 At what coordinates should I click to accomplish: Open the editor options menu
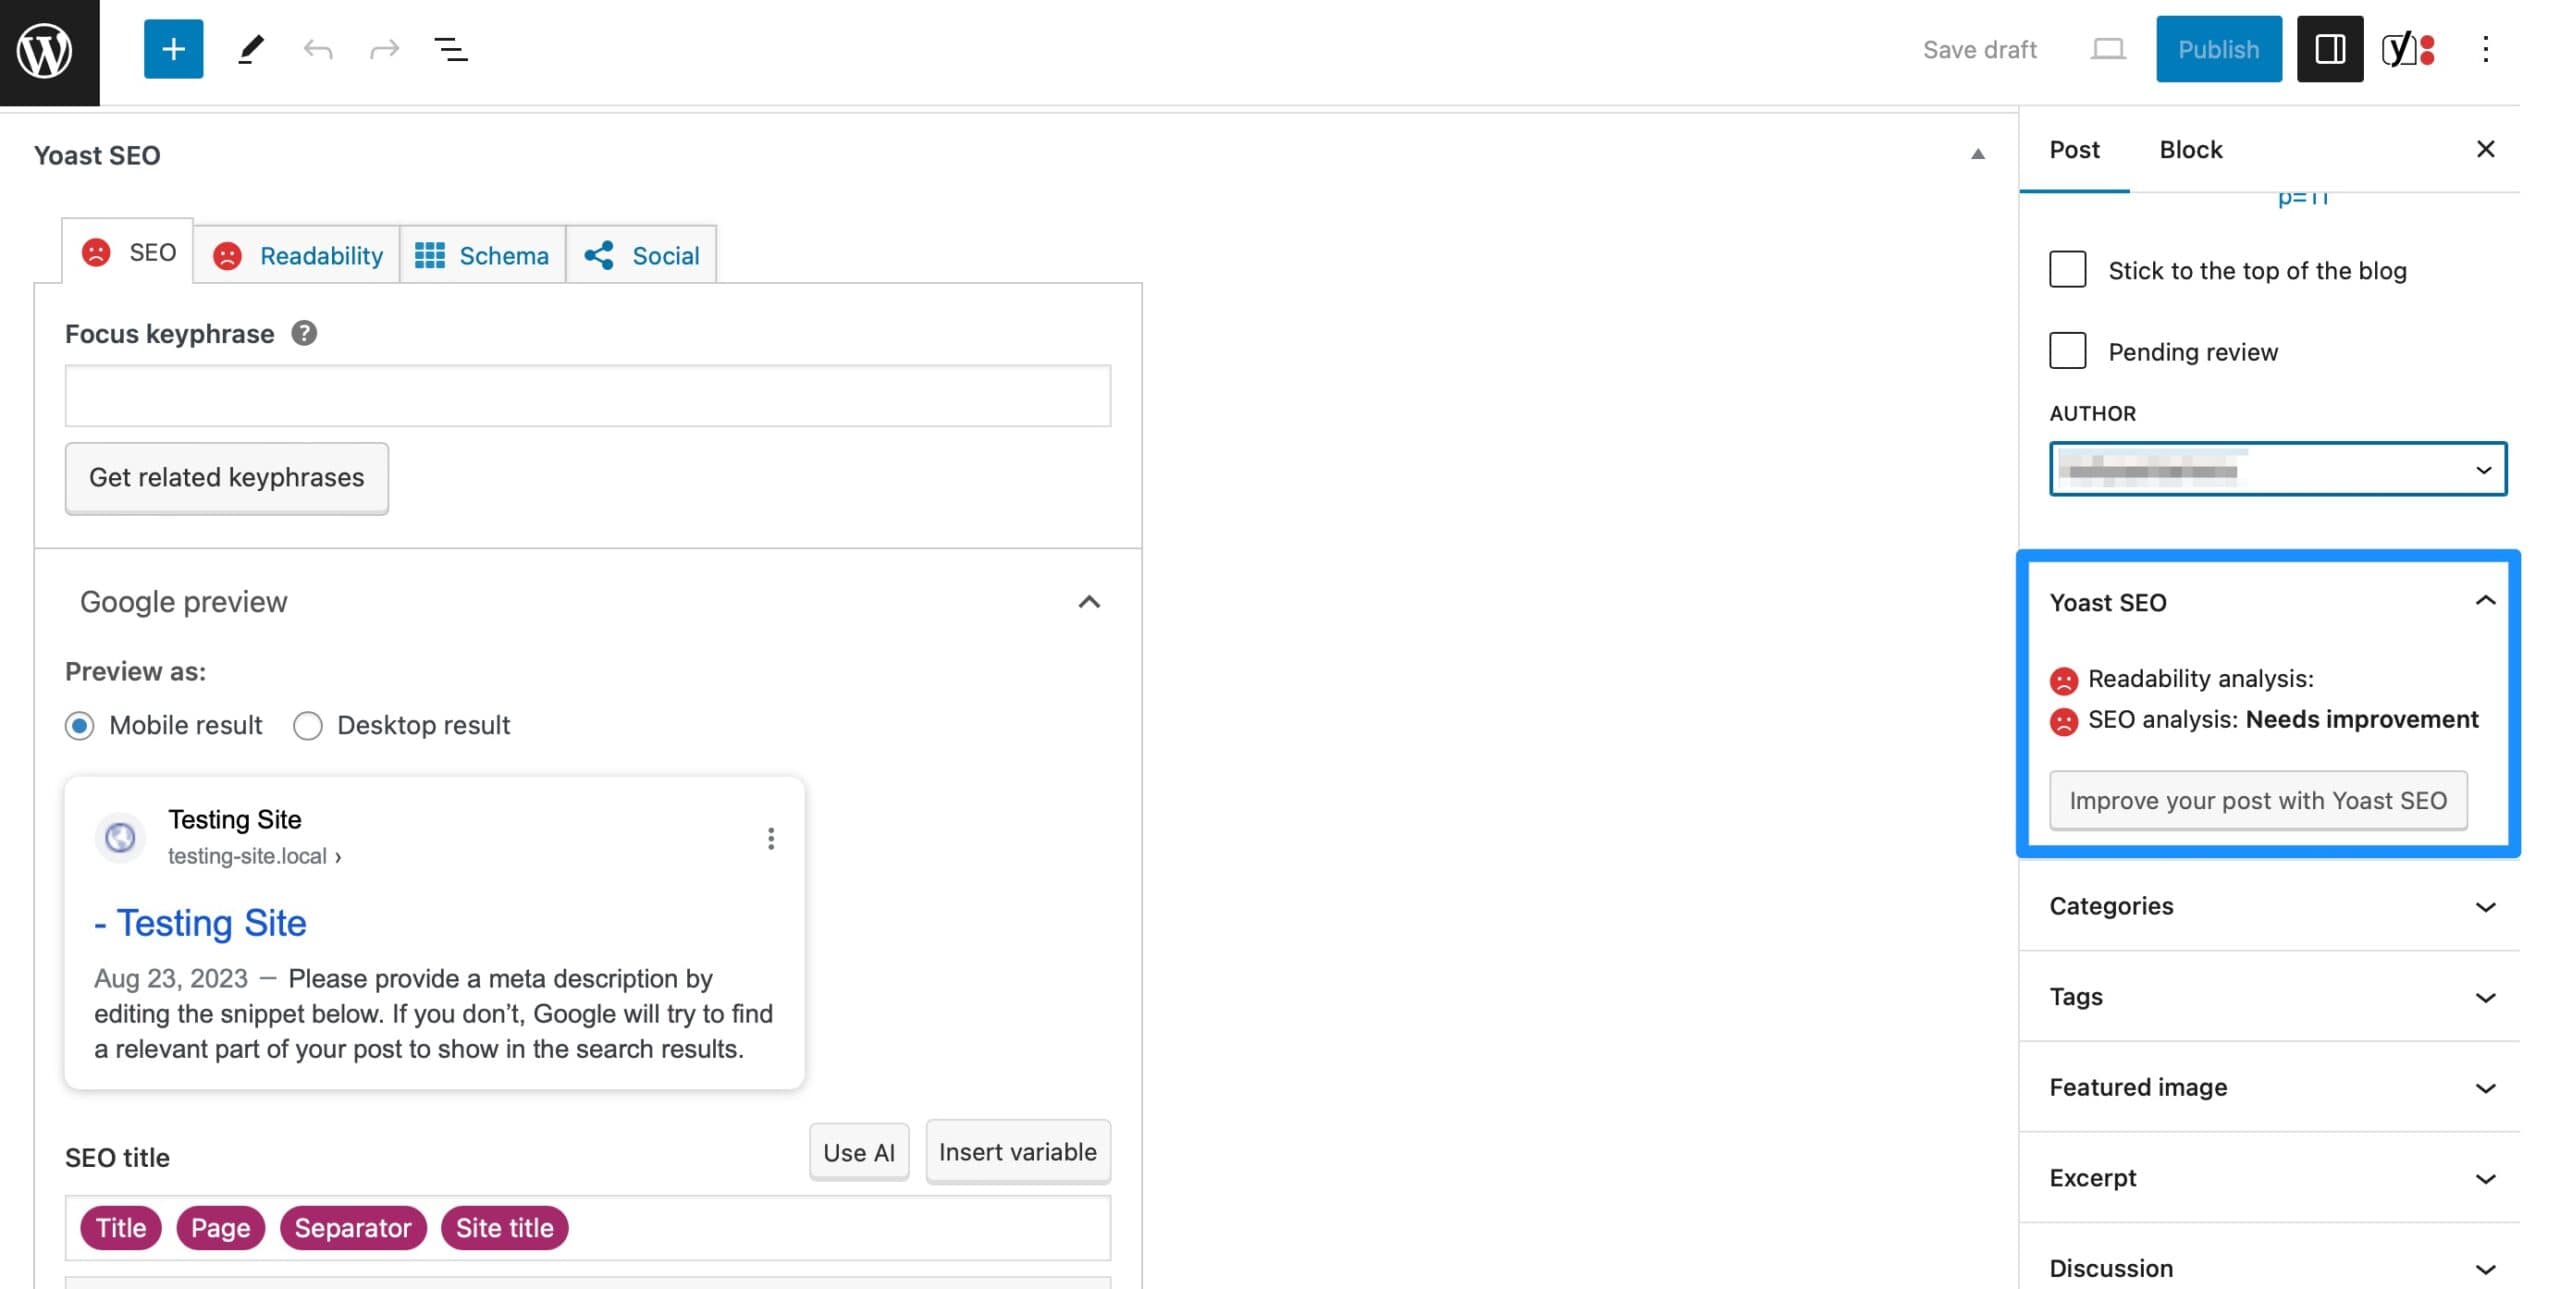2487,49
